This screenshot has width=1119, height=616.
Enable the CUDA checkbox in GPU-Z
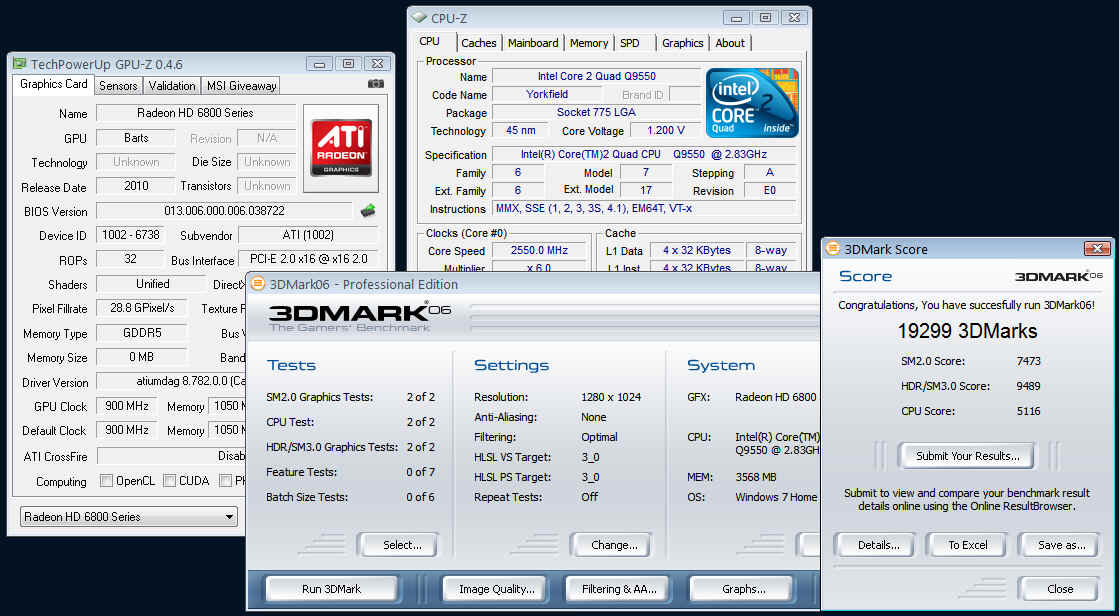[x=169, y=481]
